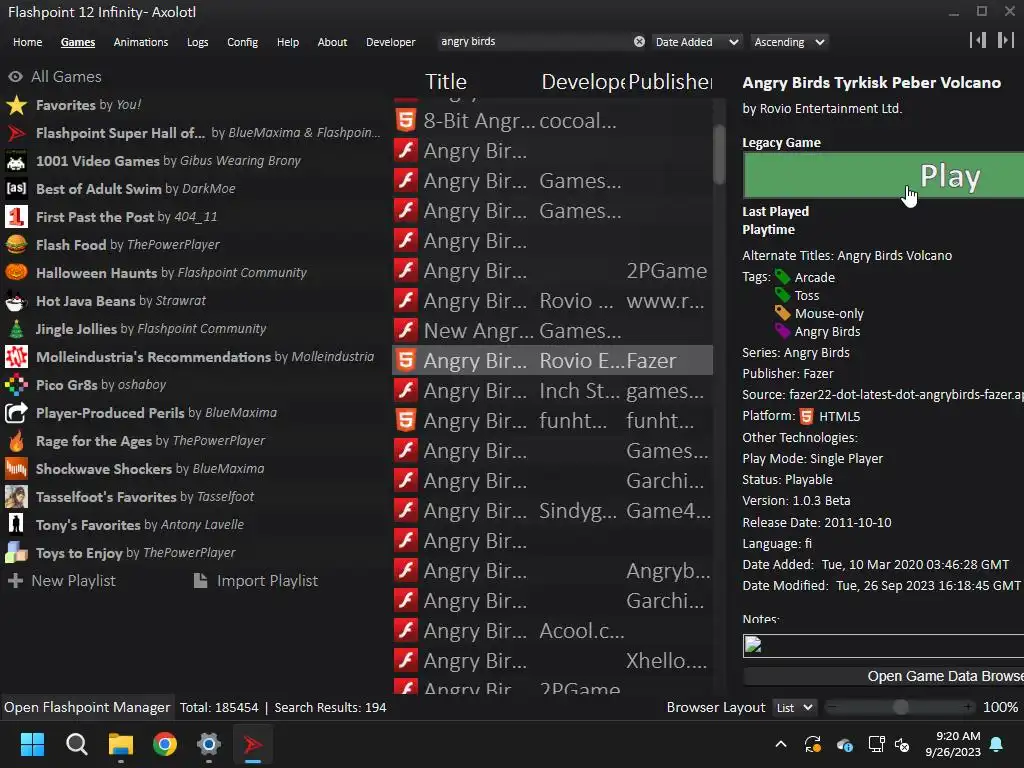Open Rage for the Ages flame icon

point(16,441)
